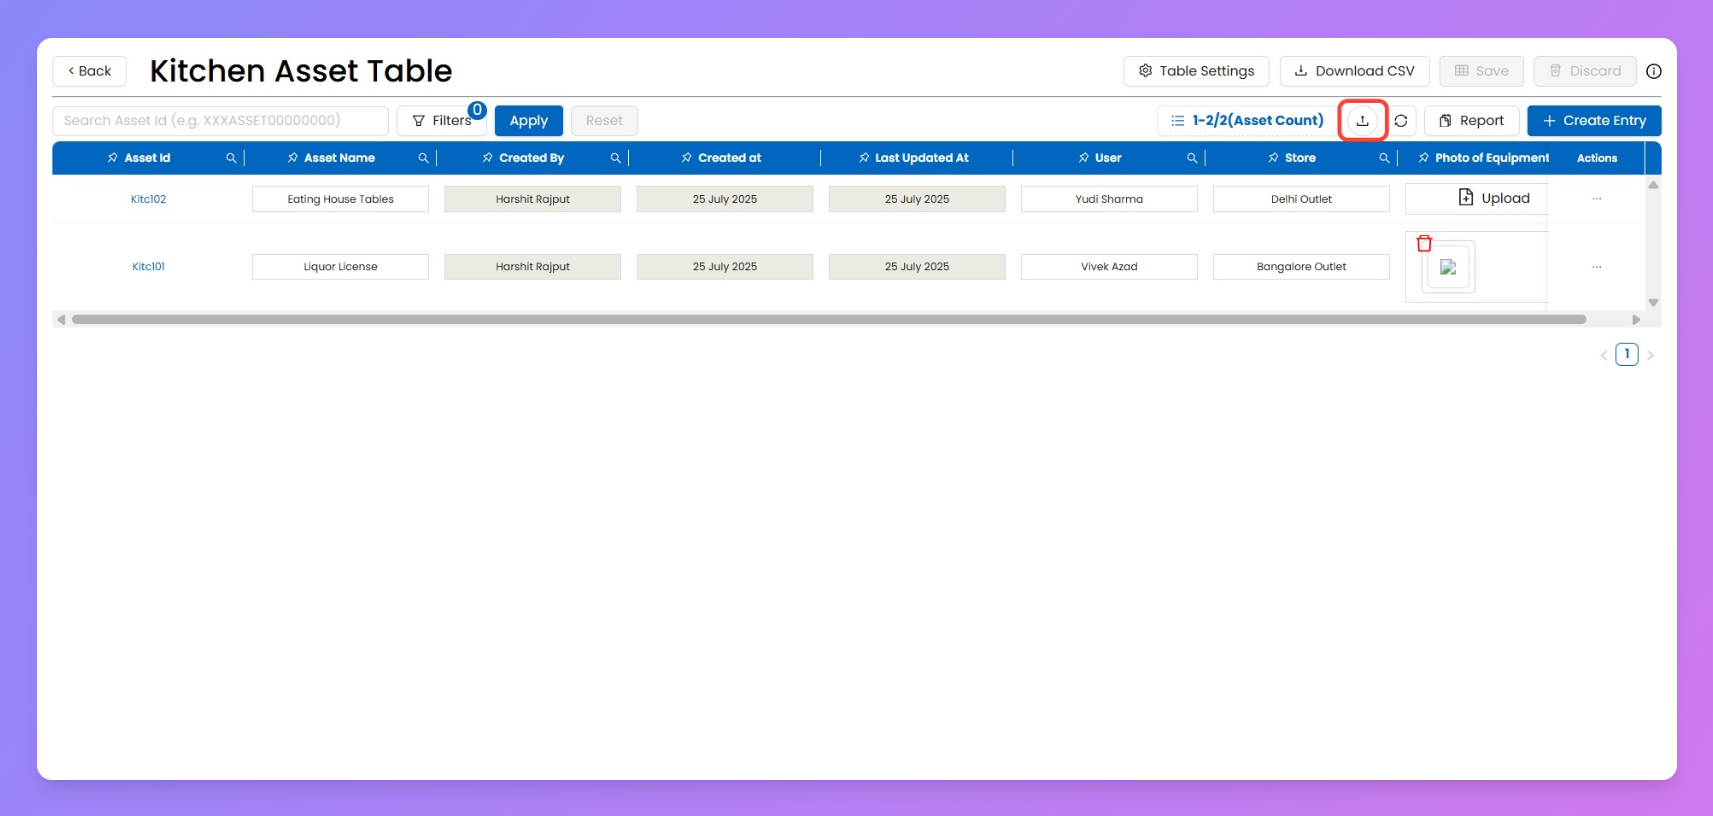Click the Actions column header
The height and width of the screenshot is (816, 1713).
coord(1597,158)
